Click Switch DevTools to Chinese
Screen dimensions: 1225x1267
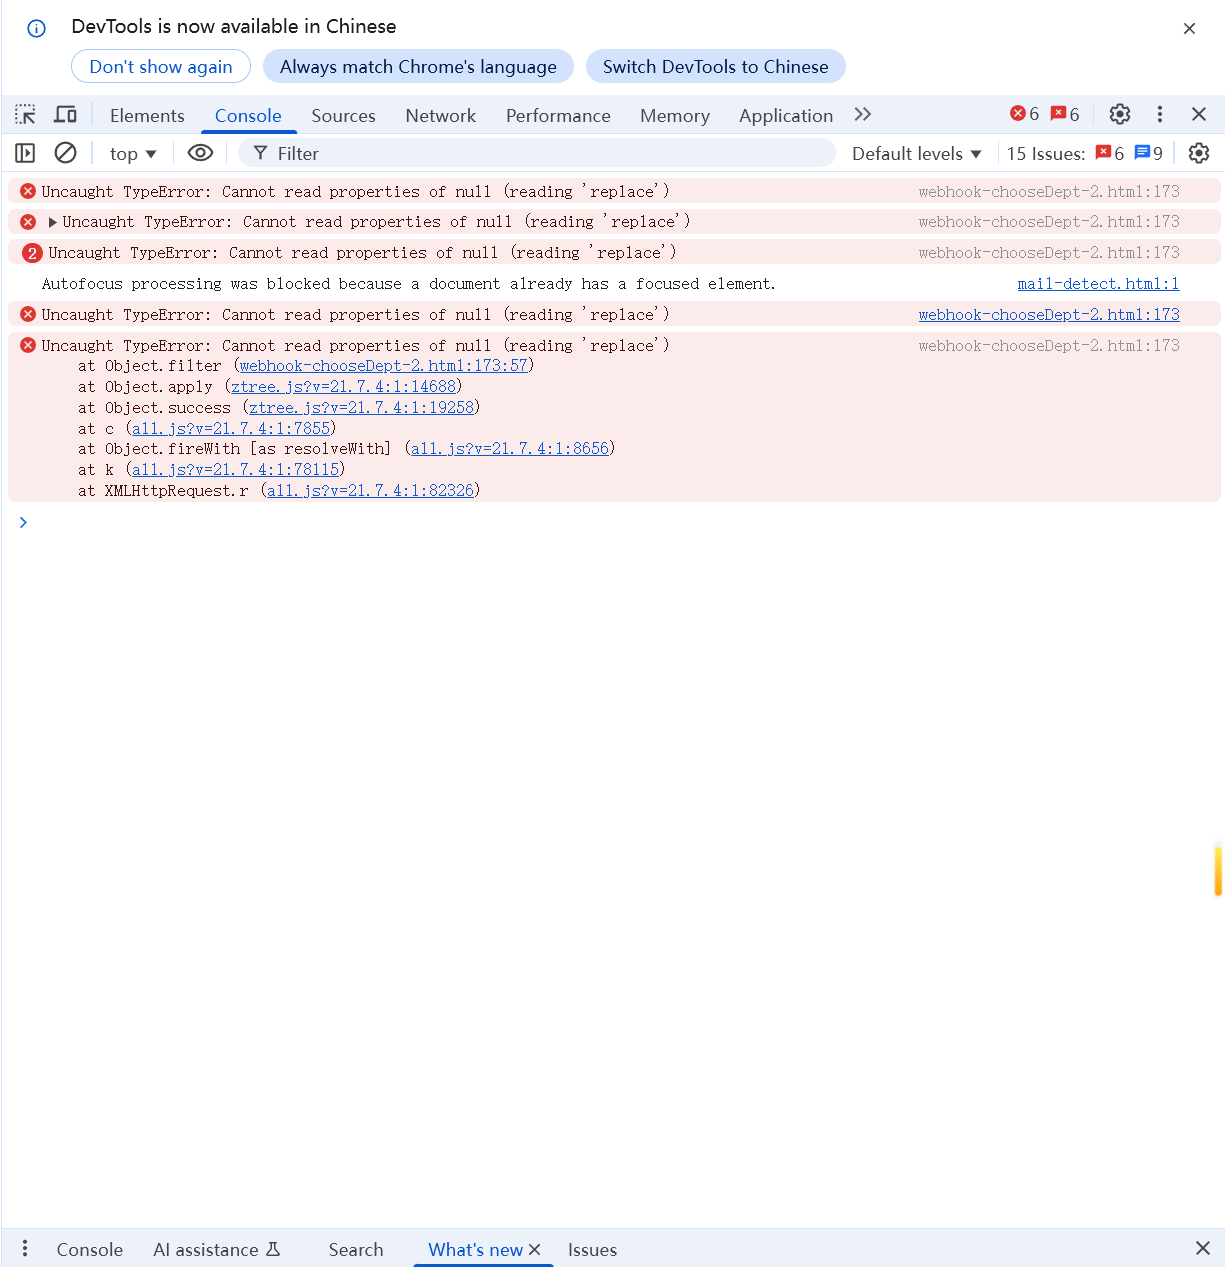click(715, 66)
